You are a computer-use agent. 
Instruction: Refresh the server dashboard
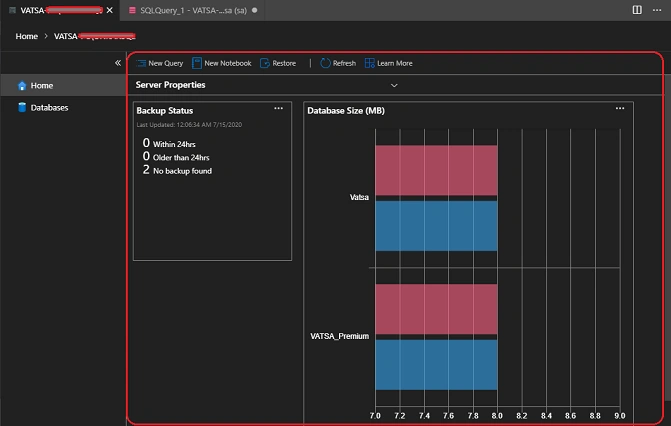(x=338, y=63)
